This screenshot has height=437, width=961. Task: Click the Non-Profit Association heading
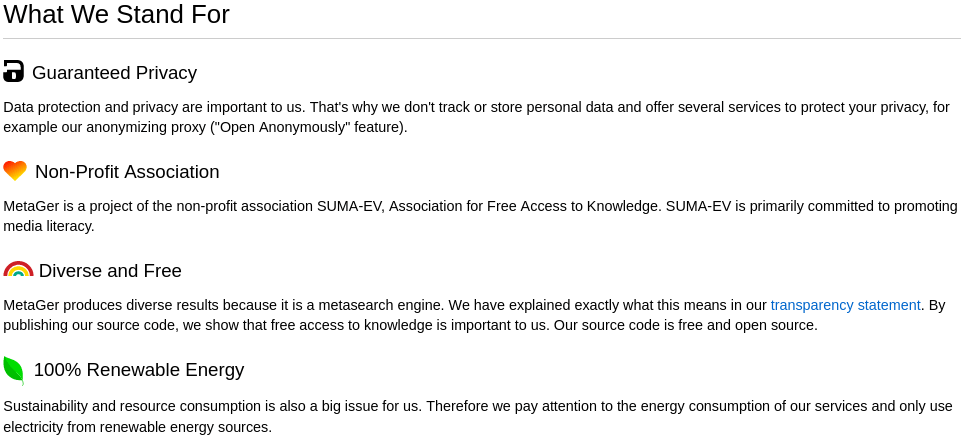coord(127,172)
